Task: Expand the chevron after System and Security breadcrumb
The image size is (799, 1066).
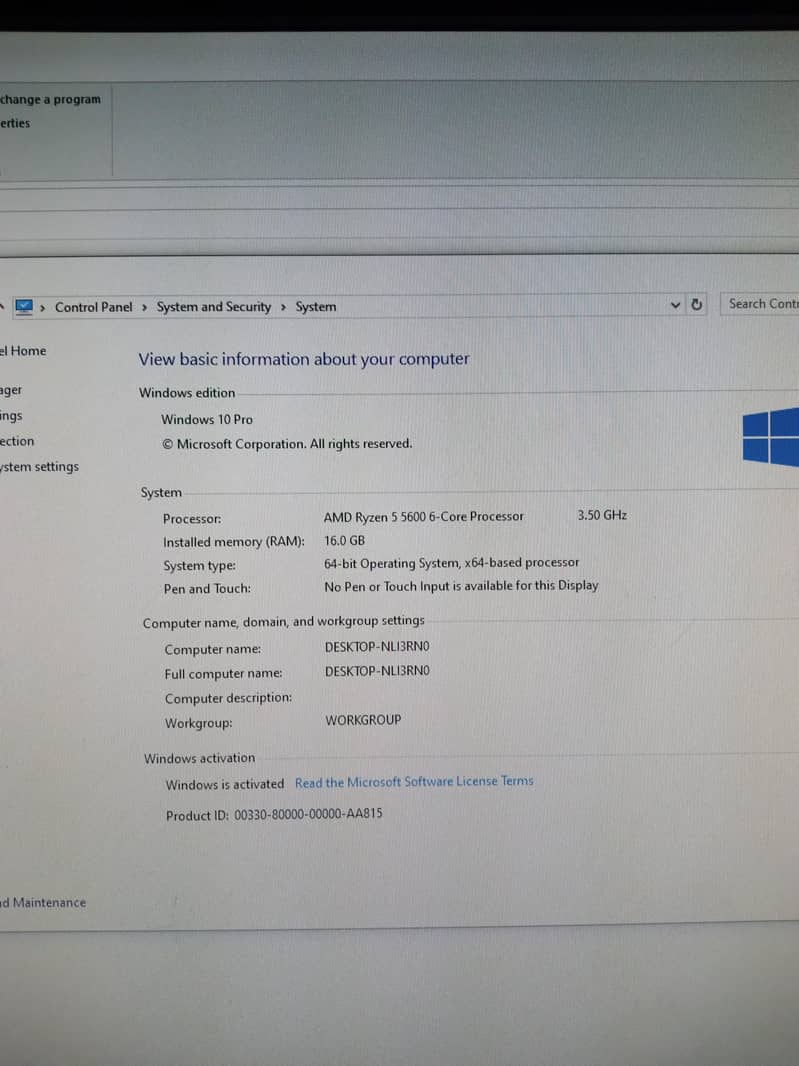Action: pos(284,307)
